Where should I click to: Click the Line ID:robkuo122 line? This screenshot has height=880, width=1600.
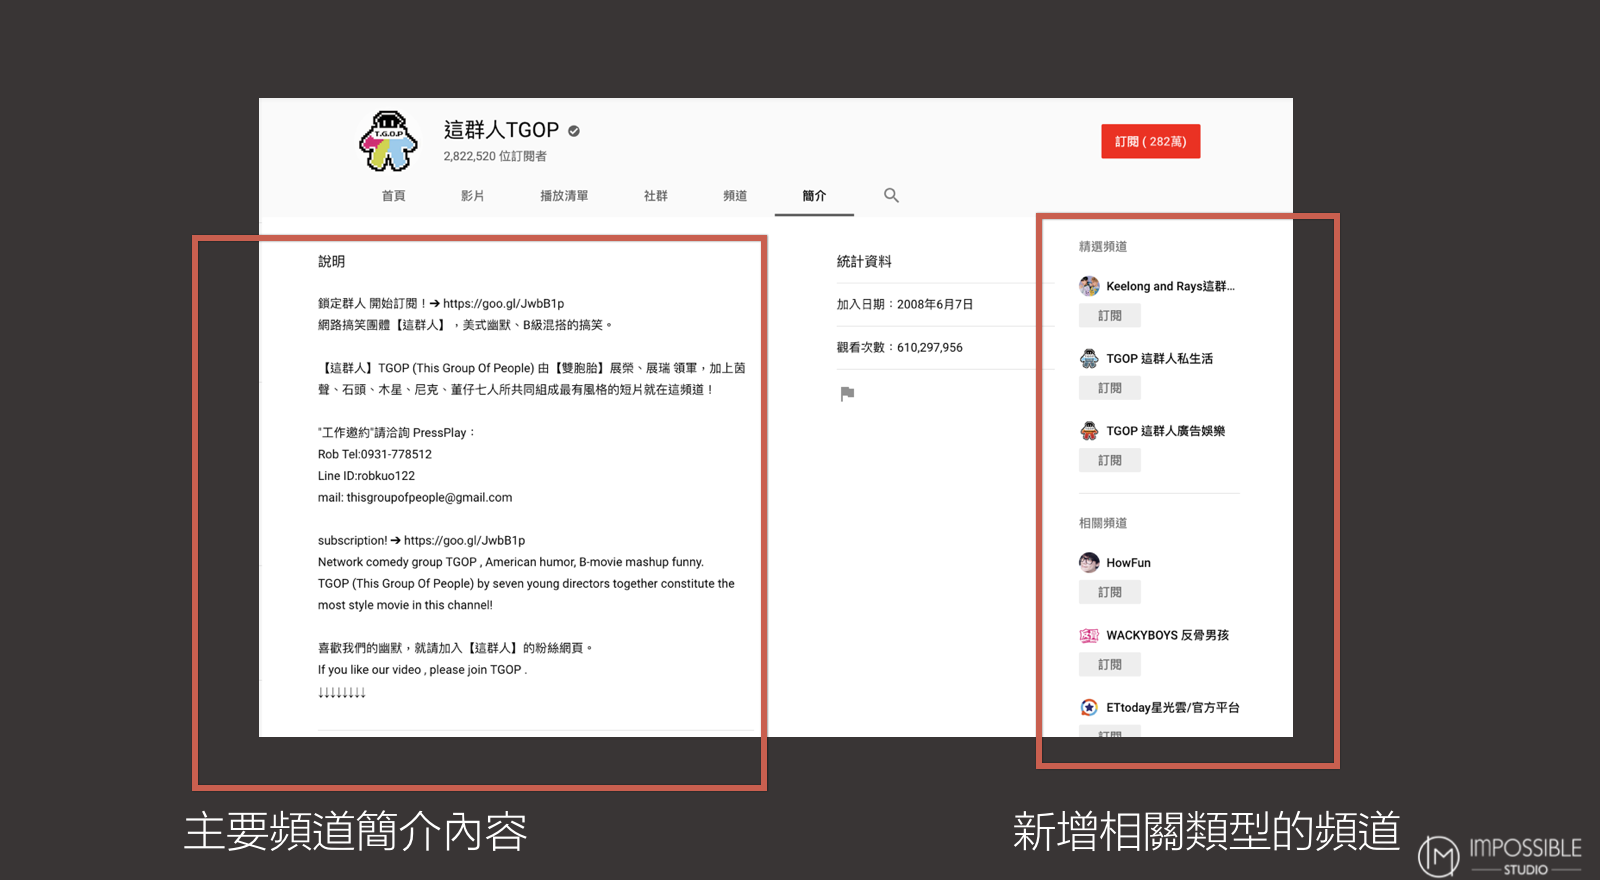[x=366, y=476]
